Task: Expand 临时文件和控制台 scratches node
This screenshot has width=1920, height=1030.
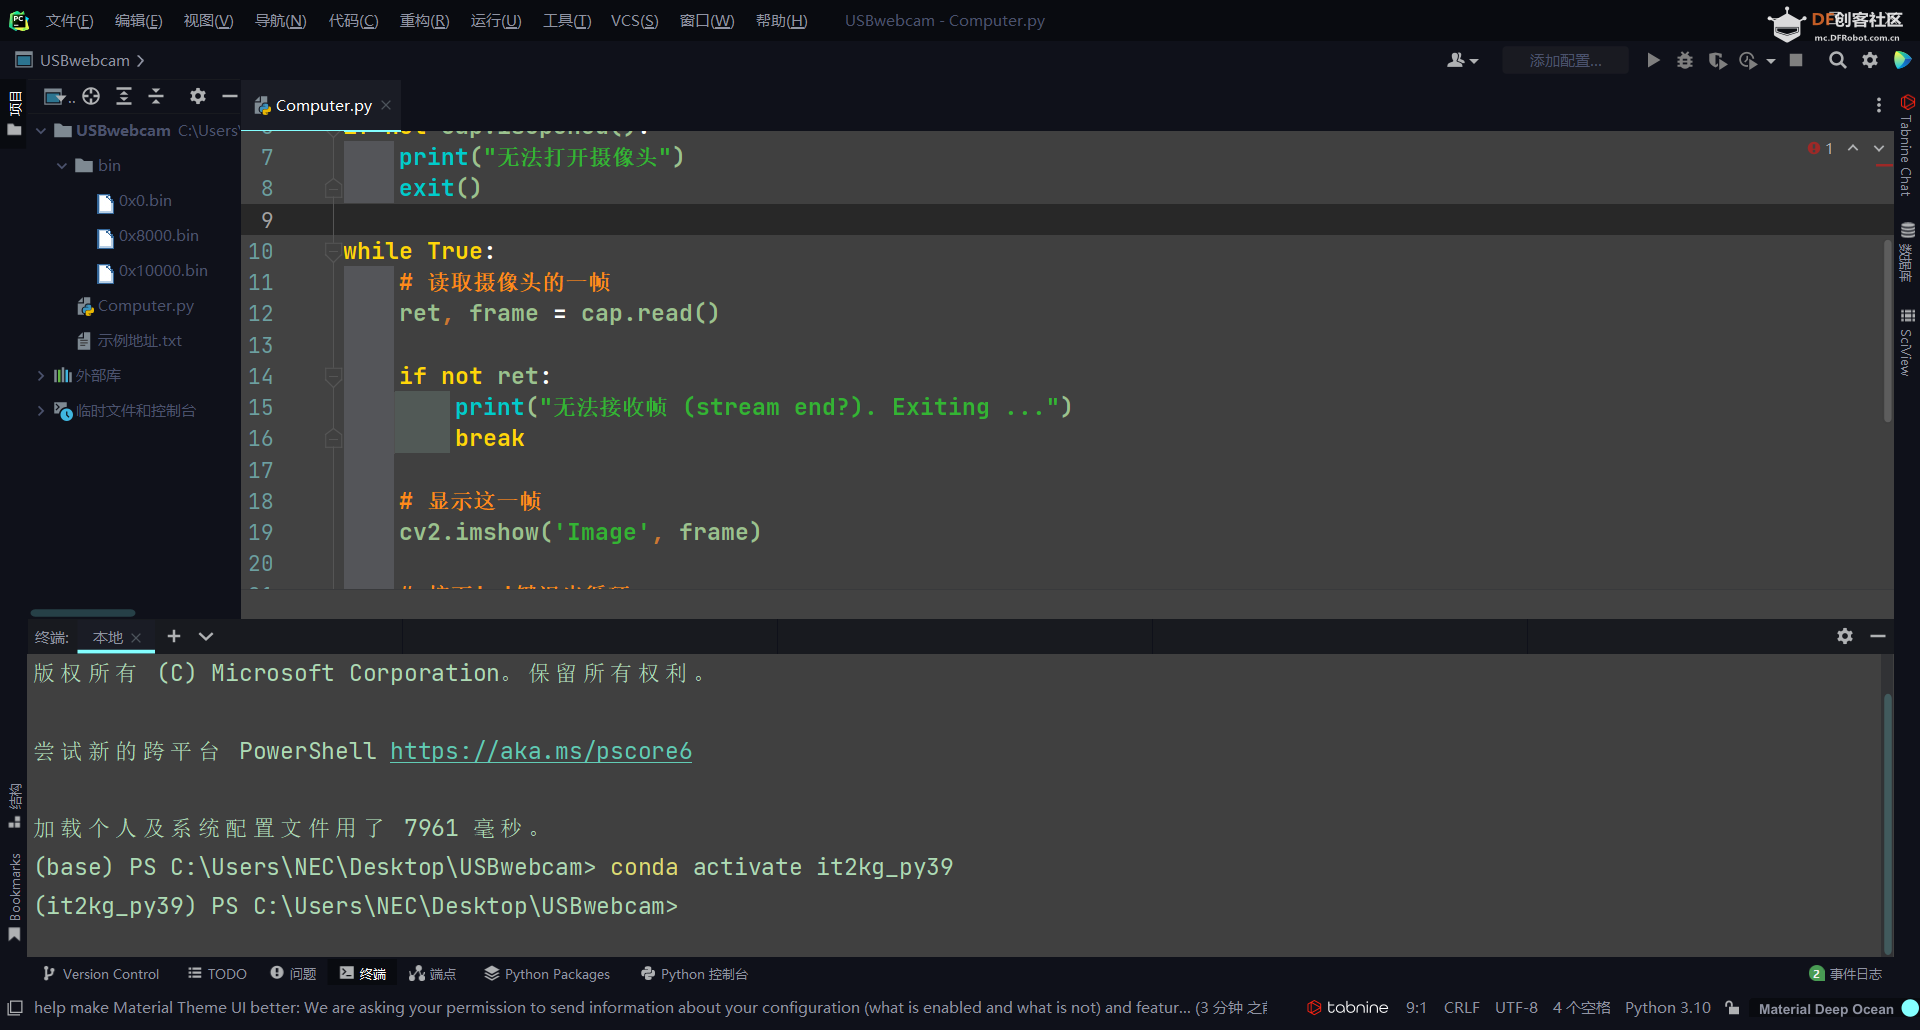Action: [x=40, y=411]
